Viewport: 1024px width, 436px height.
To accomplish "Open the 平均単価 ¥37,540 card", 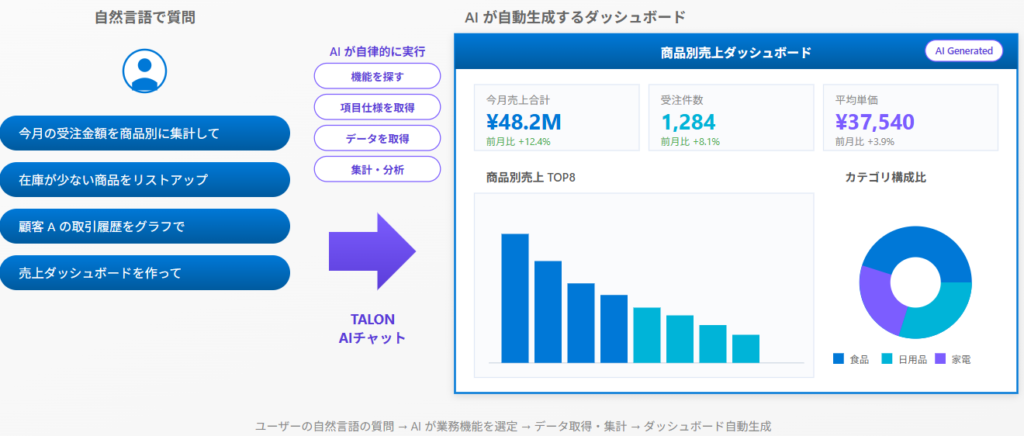I will tap(909, 118).
